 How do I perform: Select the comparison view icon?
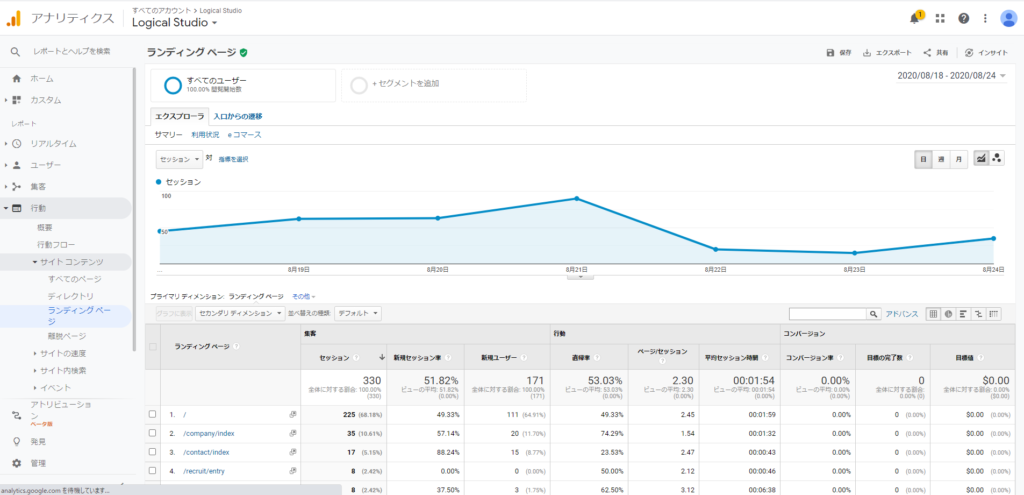click(978, 314)
